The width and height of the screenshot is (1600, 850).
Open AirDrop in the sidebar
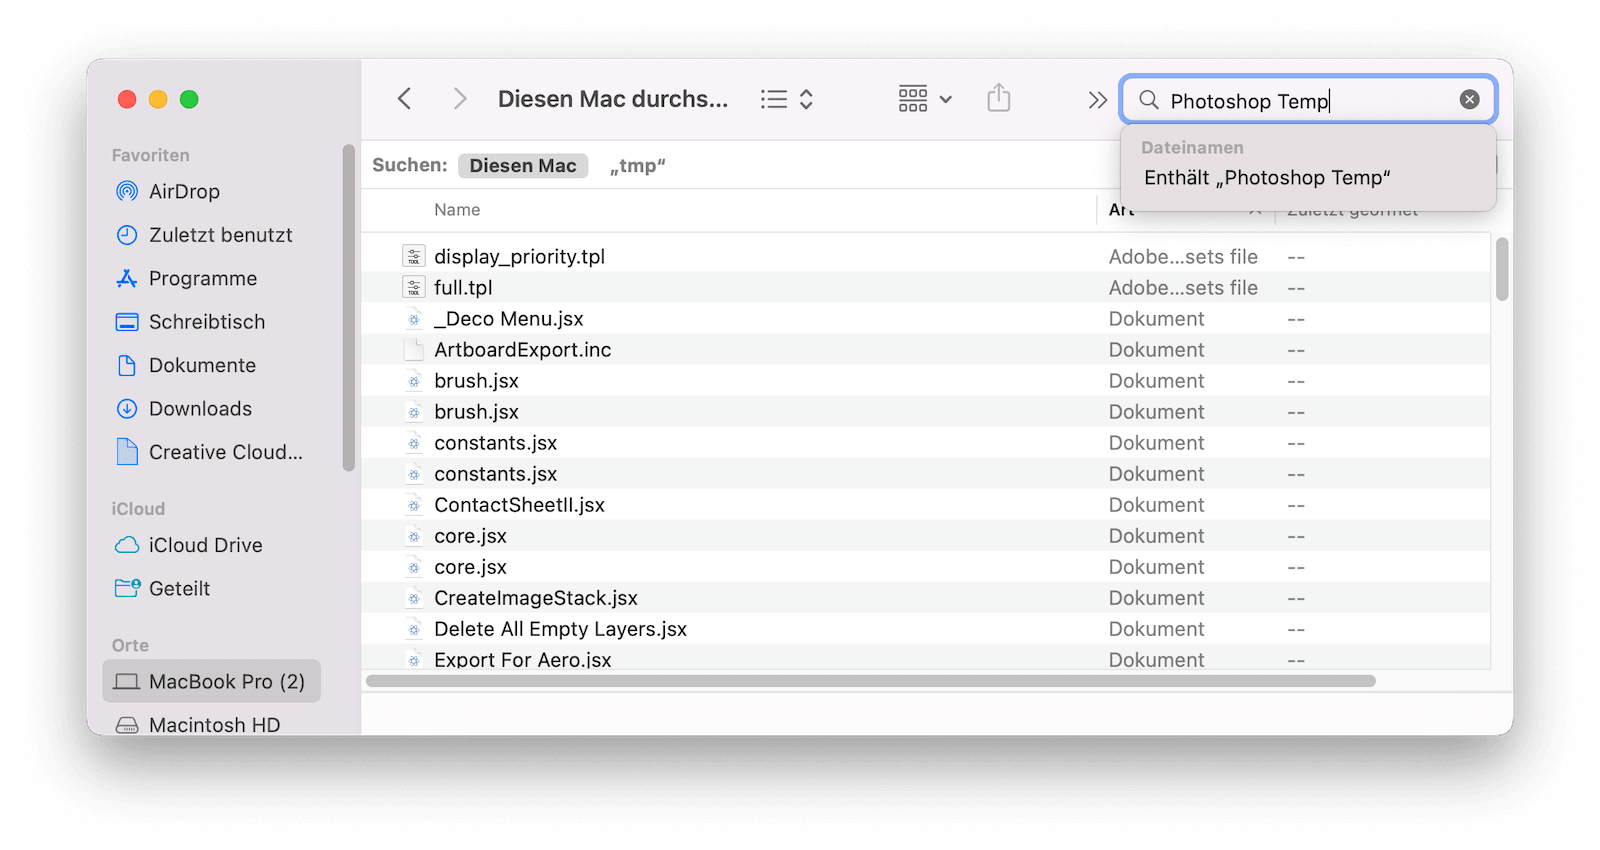click(x=184, y=192)
